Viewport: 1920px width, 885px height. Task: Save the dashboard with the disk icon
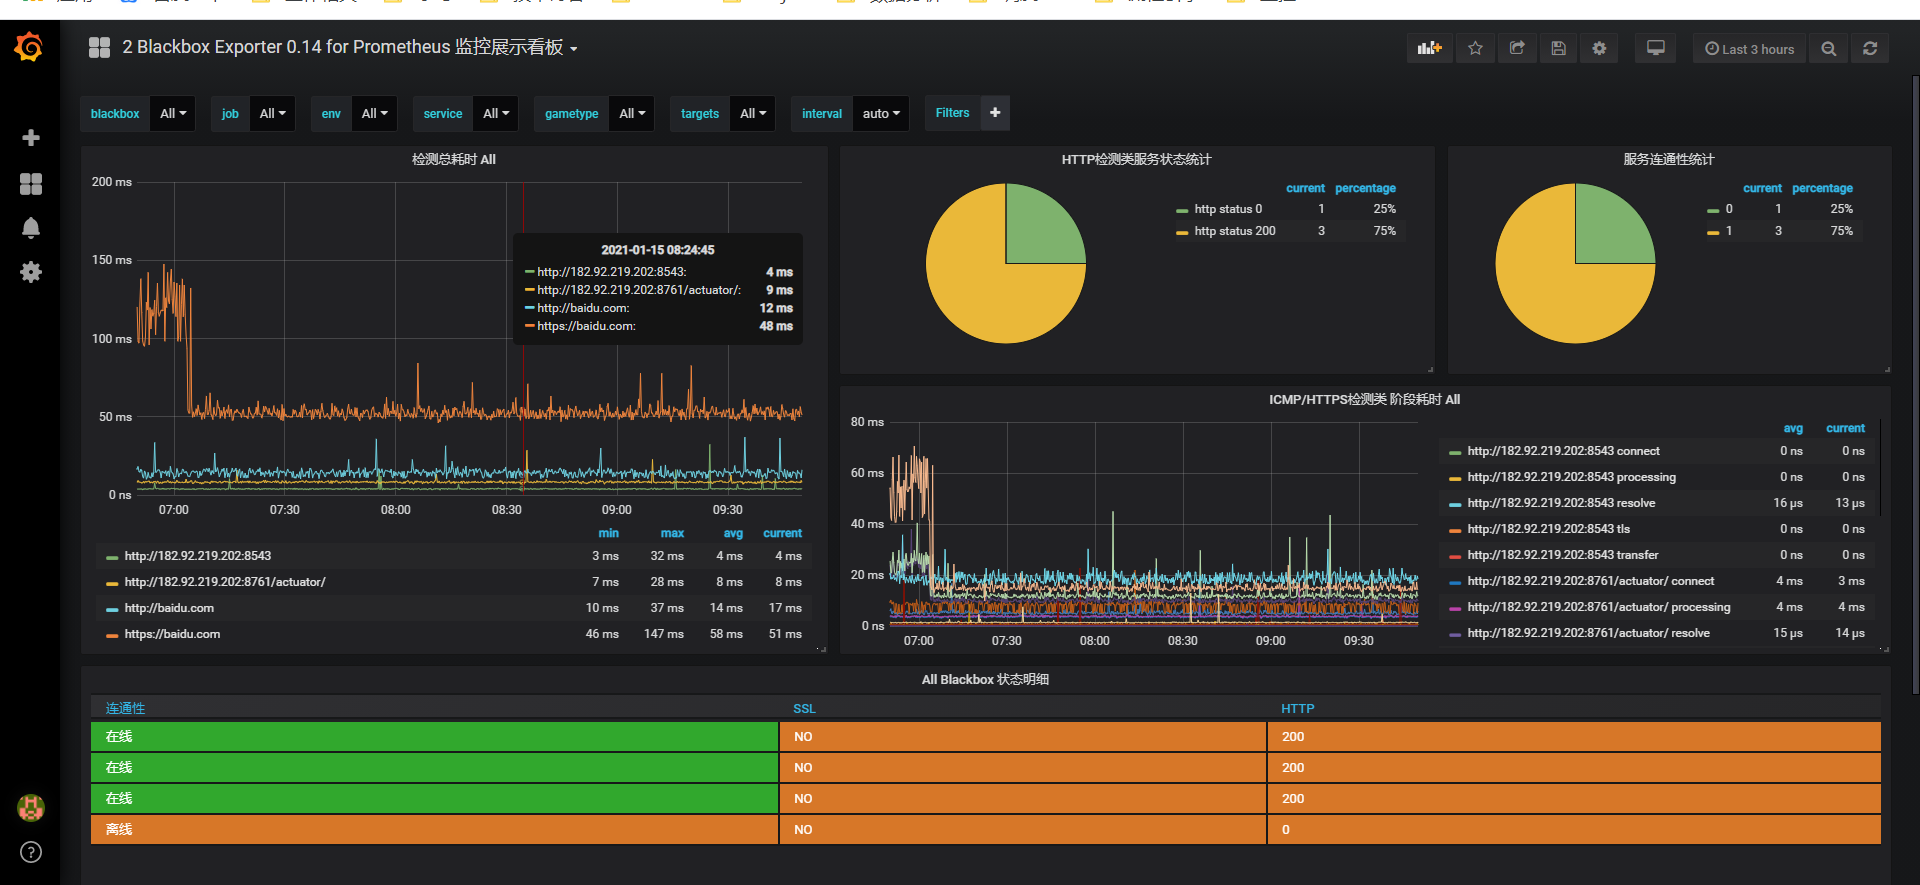click(1558, 48)
